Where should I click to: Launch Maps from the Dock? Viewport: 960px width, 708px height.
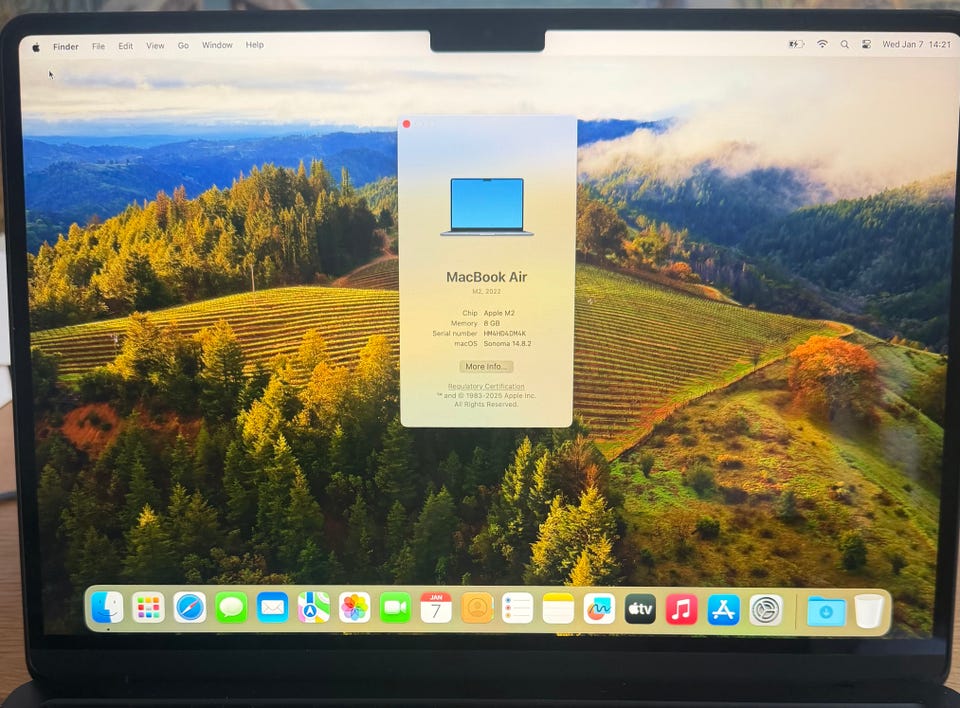pos(313,608)
